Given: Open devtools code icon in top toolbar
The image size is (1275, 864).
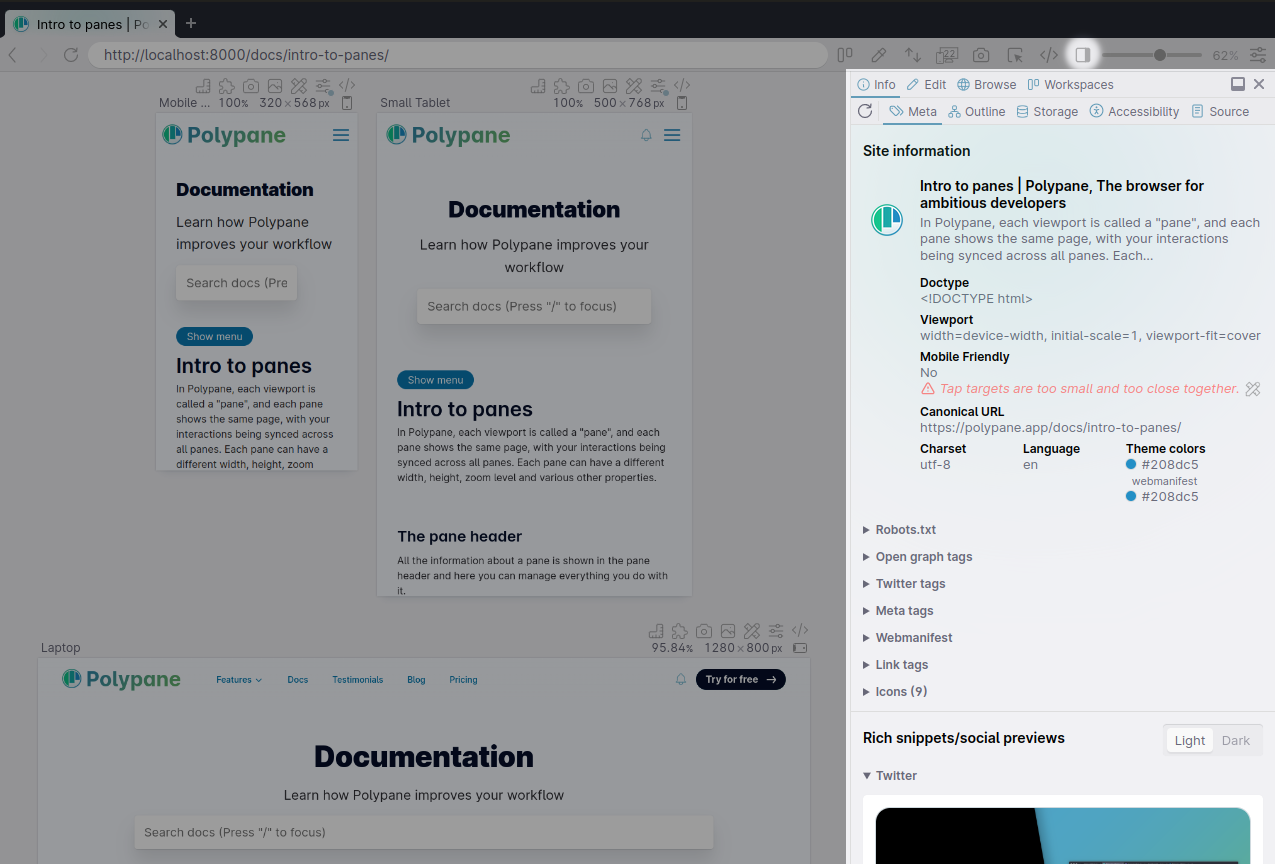Looking at the screenshot, I should pyautogui.click(x=1049, y=55).
